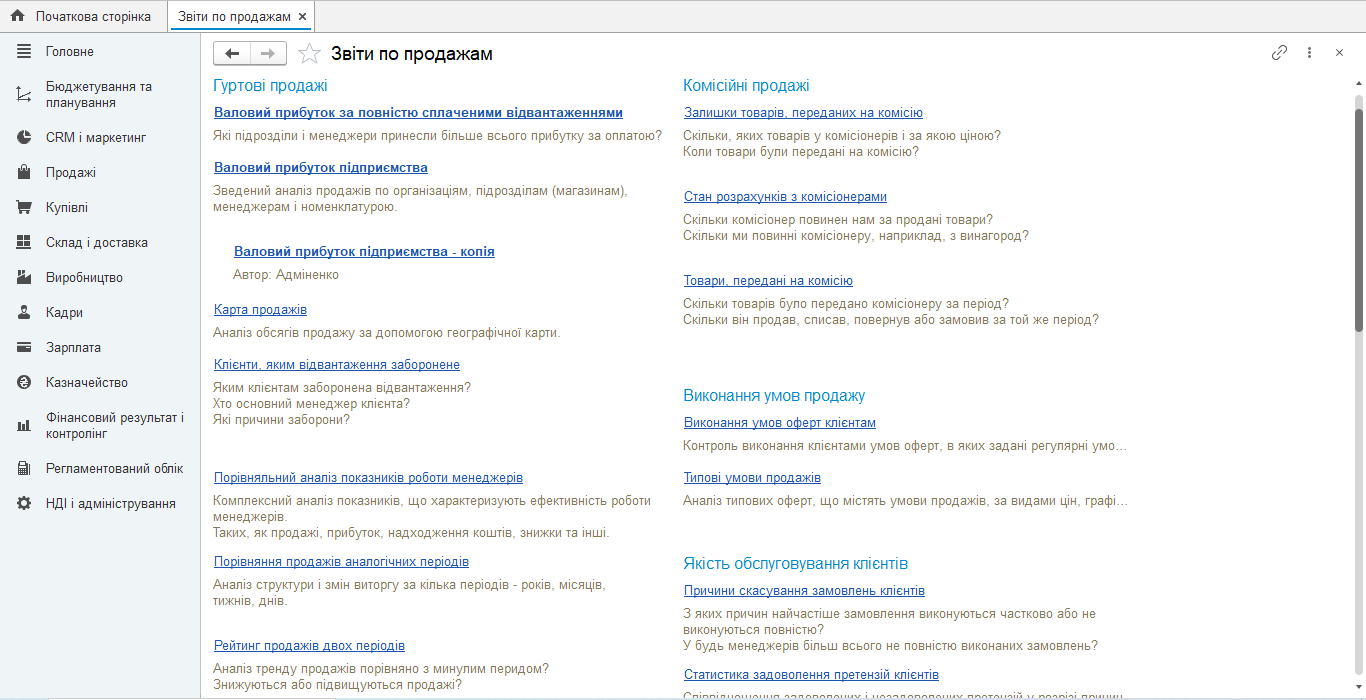Go back with the left arrow button
The height and width of the screenshot is (700, 1366).
pos(232,53)
